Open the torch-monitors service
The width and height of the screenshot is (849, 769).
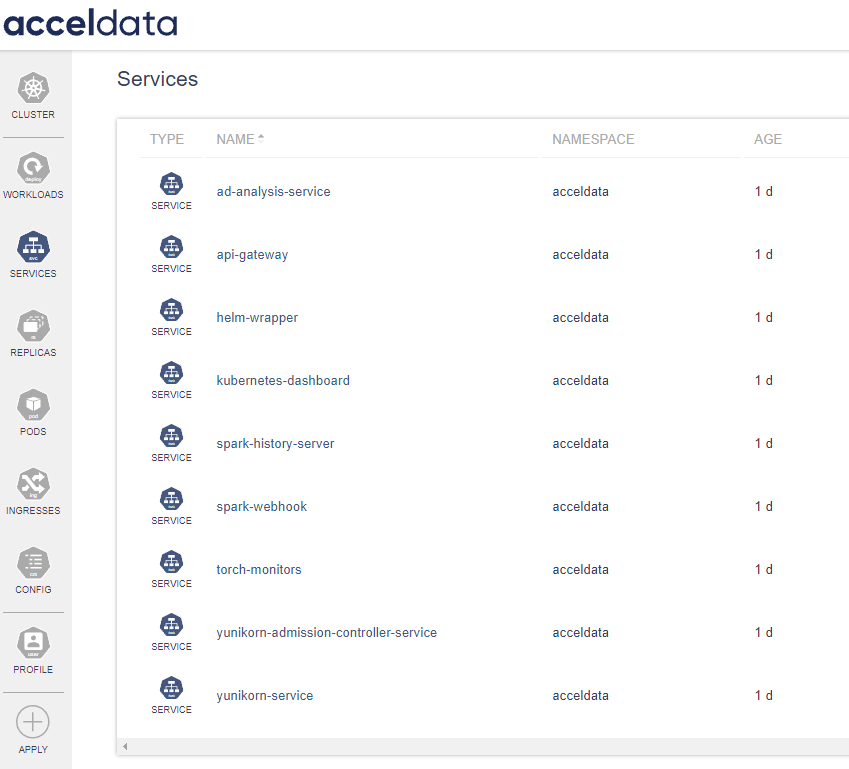tap(259, 570)
